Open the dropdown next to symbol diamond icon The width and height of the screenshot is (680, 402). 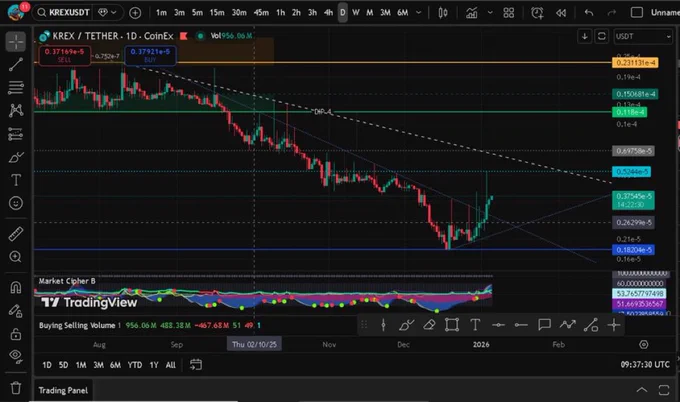point(114,13)
